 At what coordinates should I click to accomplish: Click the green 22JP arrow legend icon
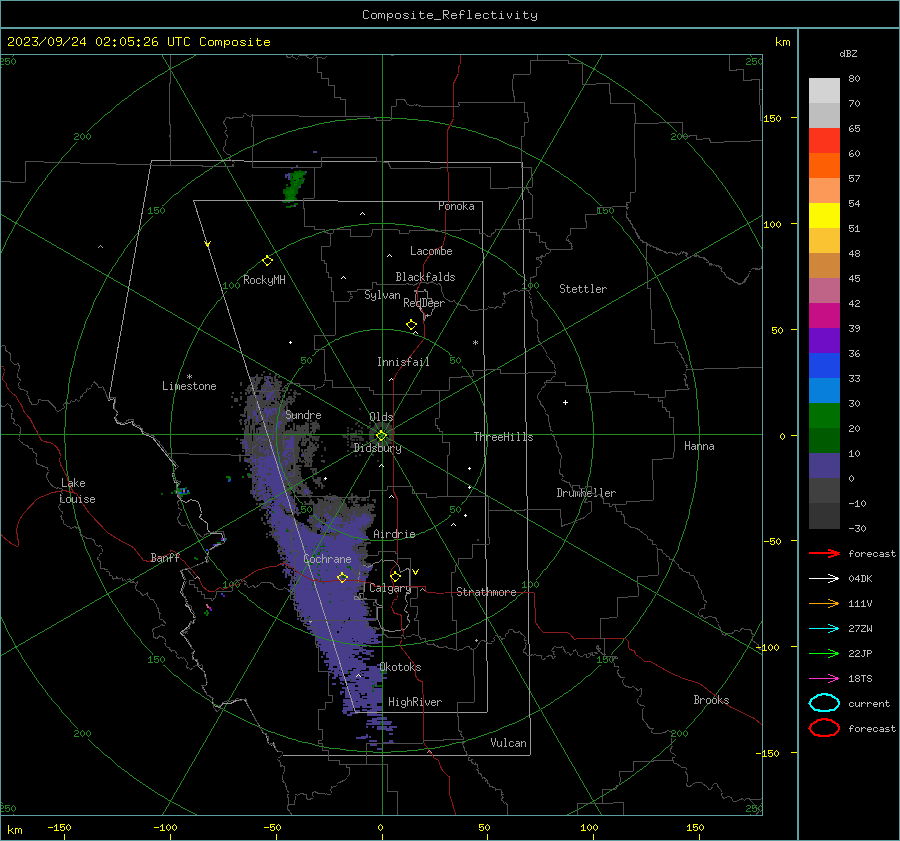point(824,653)
